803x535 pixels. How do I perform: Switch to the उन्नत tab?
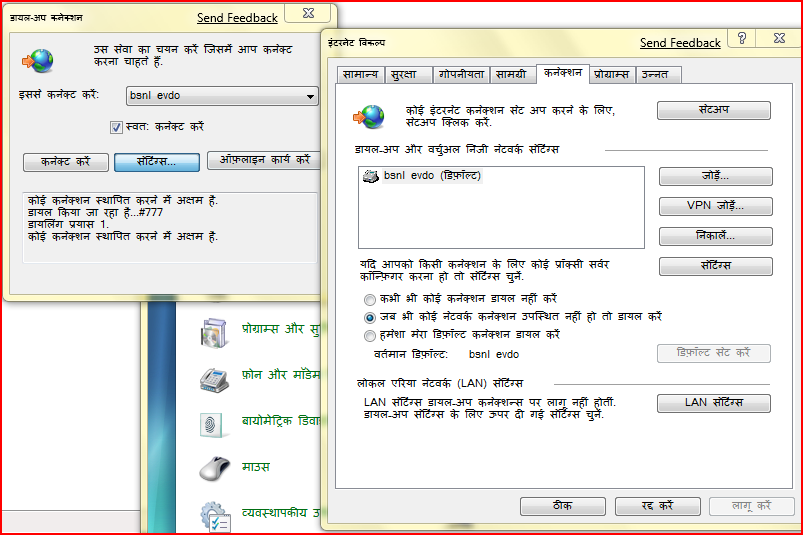[x=658, y=75]
